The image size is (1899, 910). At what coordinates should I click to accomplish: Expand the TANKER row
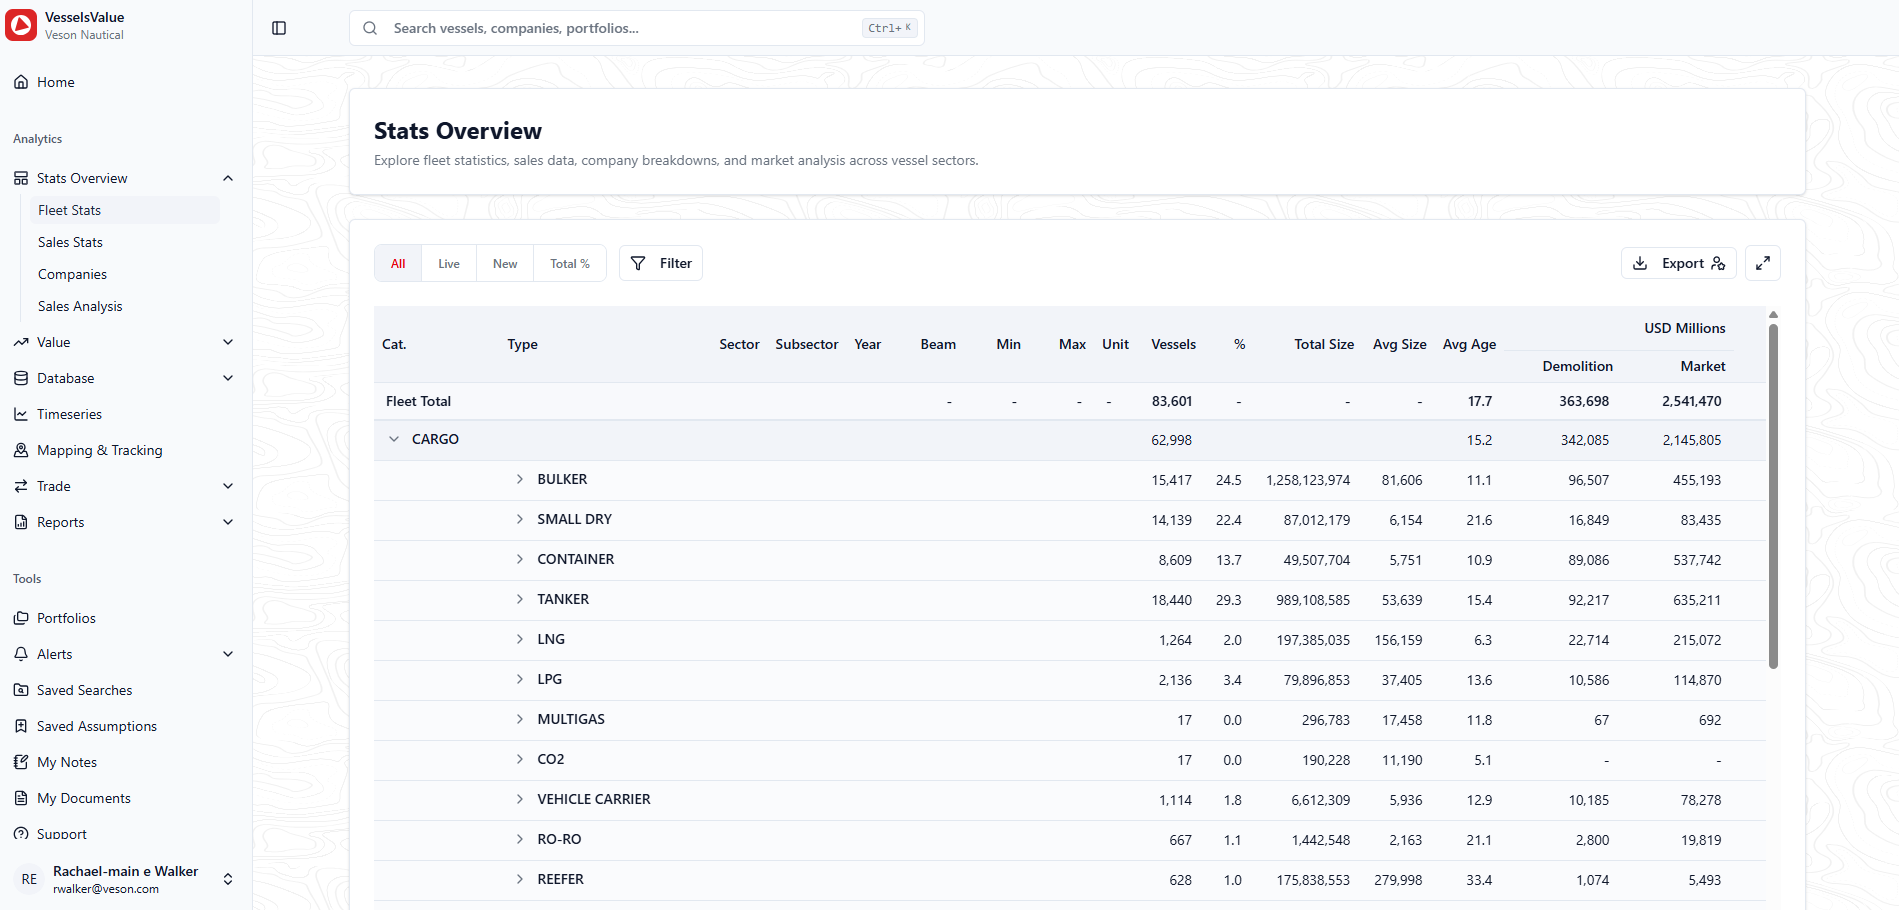pos(520,599)
